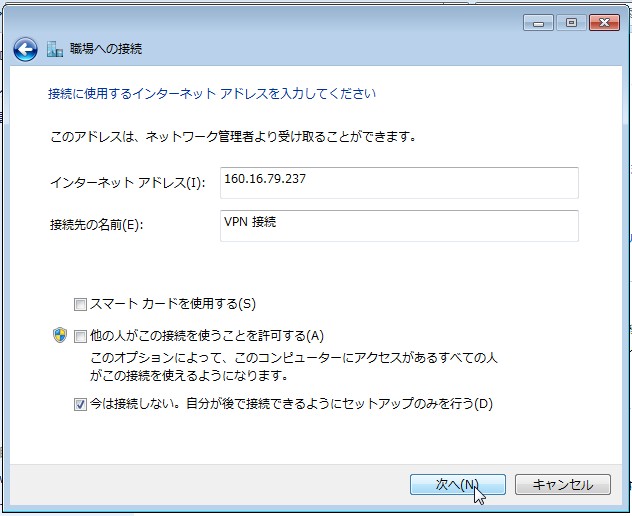Click the label 接続先の名前(E):
The height and width of the screenshot is (516, 632).
(97, 225)
